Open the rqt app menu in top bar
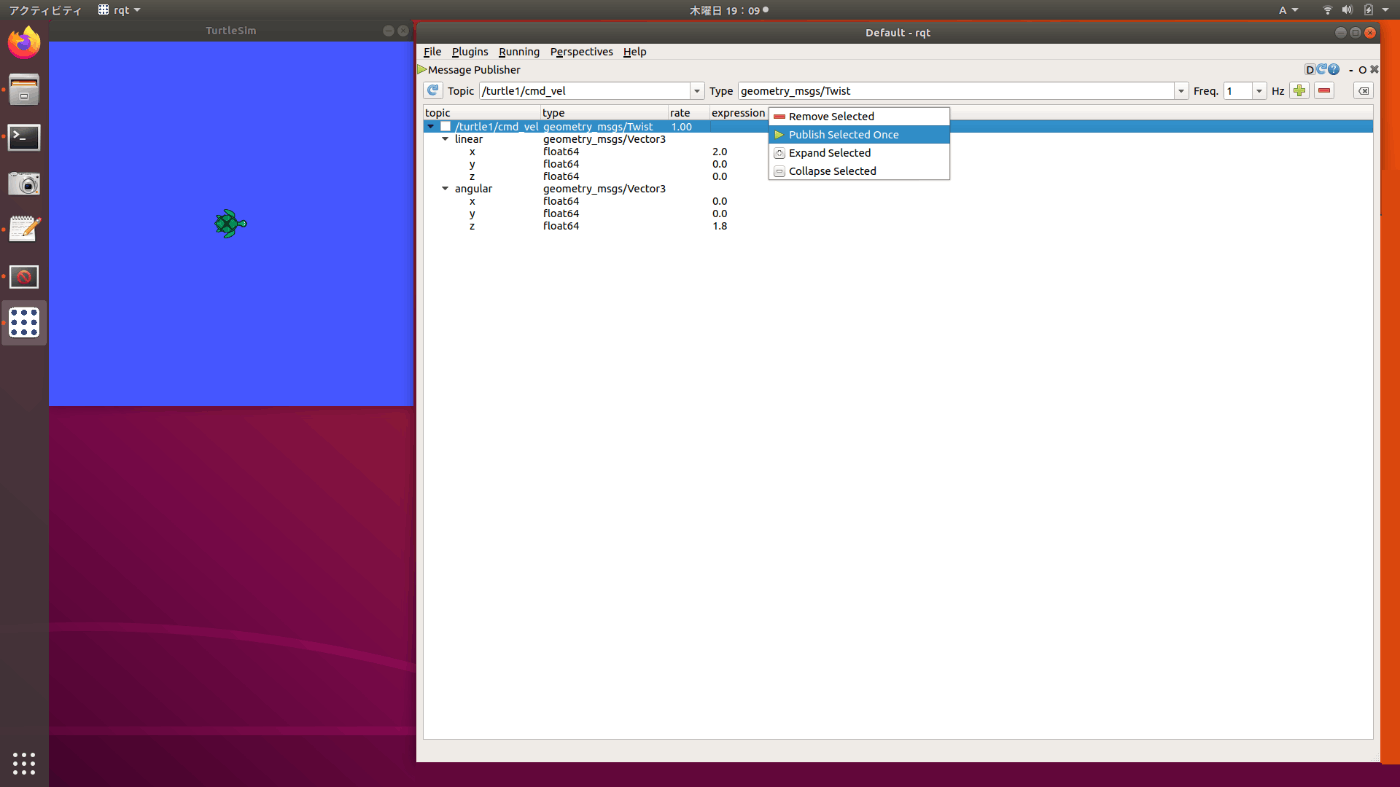Screen dimensions: 1400x787 [x=119, y=10]
